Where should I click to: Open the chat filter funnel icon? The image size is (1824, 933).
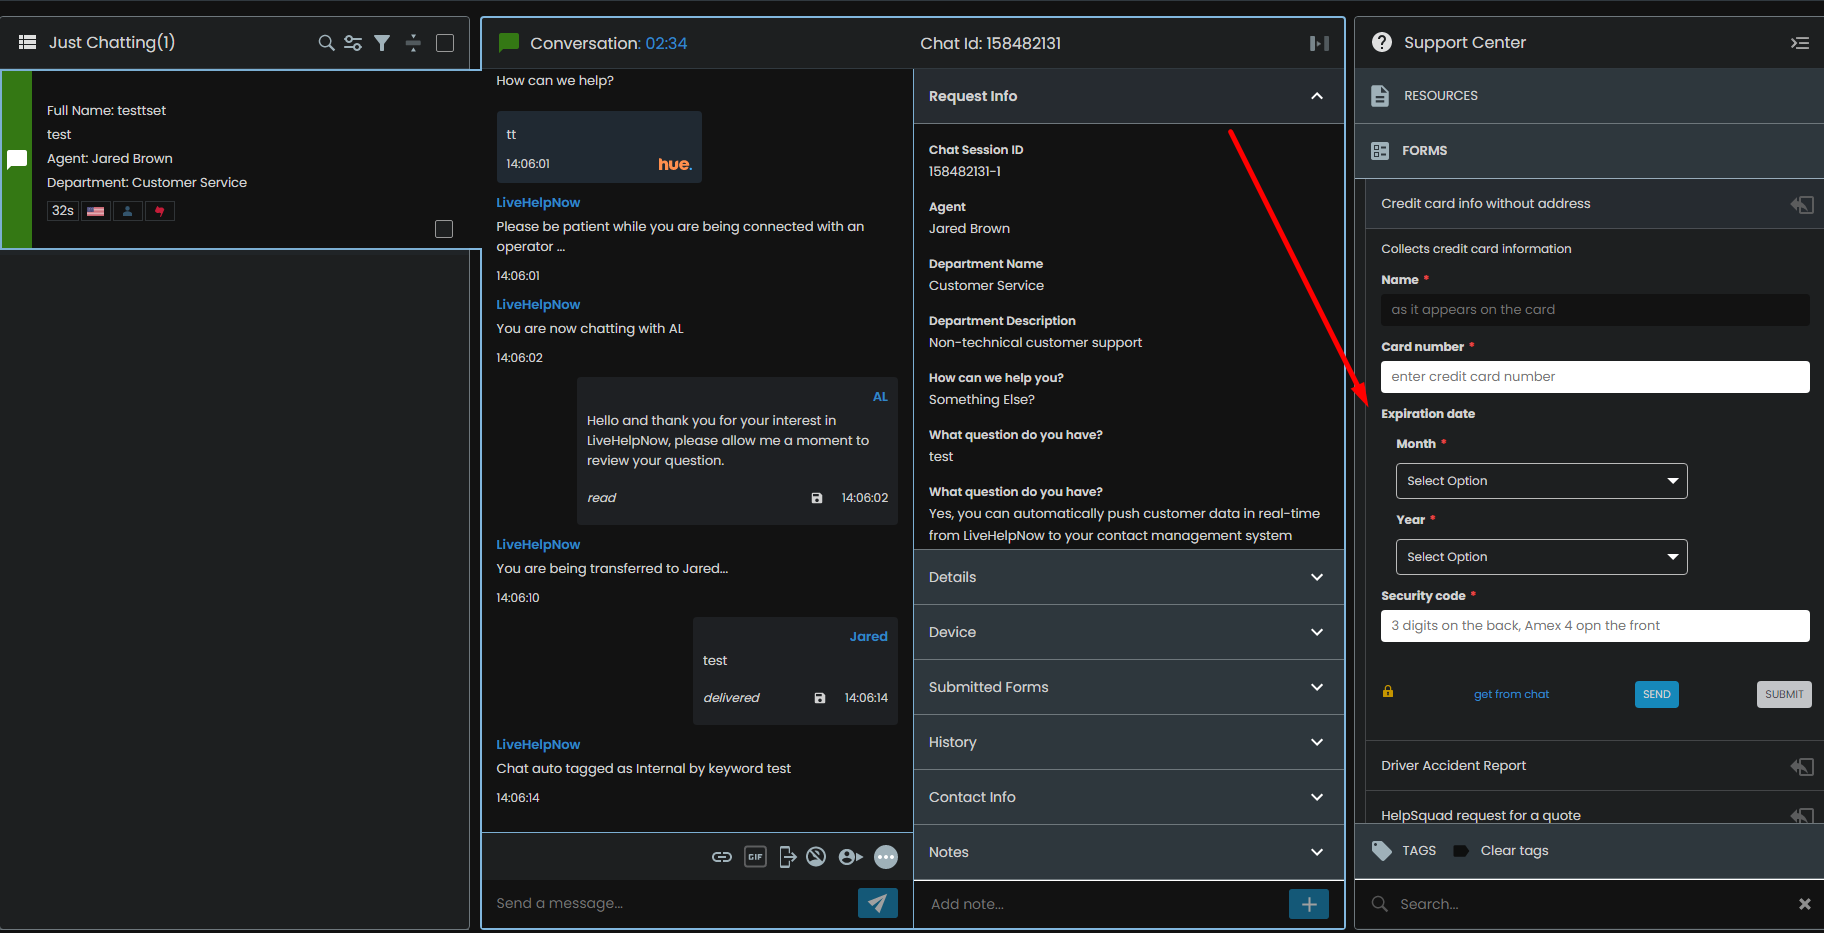382,43
